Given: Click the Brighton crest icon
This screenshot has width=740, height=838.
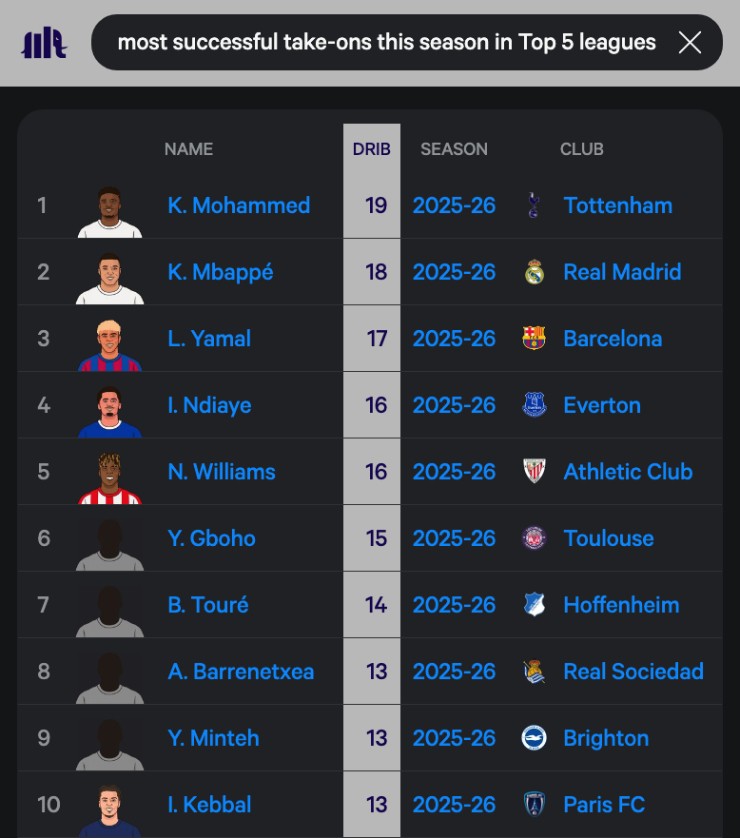Looking at the screenshot, I should click(534, 738).
